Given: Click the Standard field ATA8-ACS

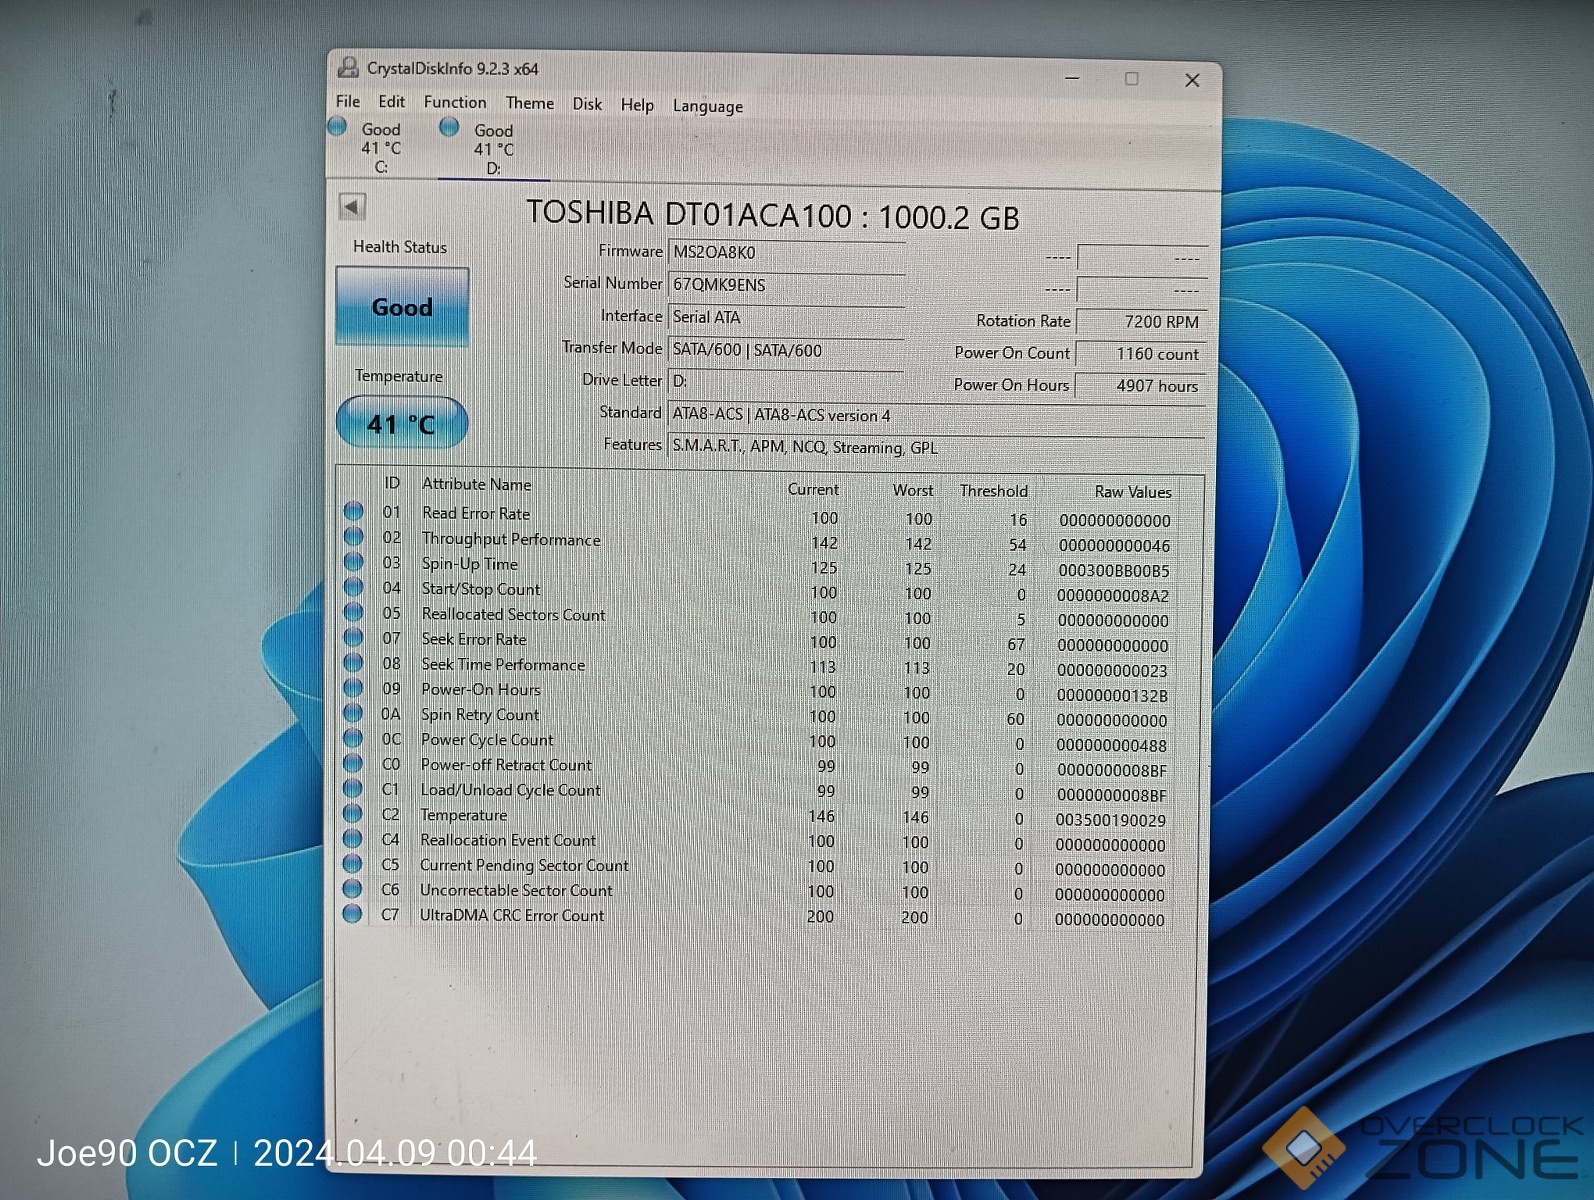Looking at the screenshot, I should point(936,415).
